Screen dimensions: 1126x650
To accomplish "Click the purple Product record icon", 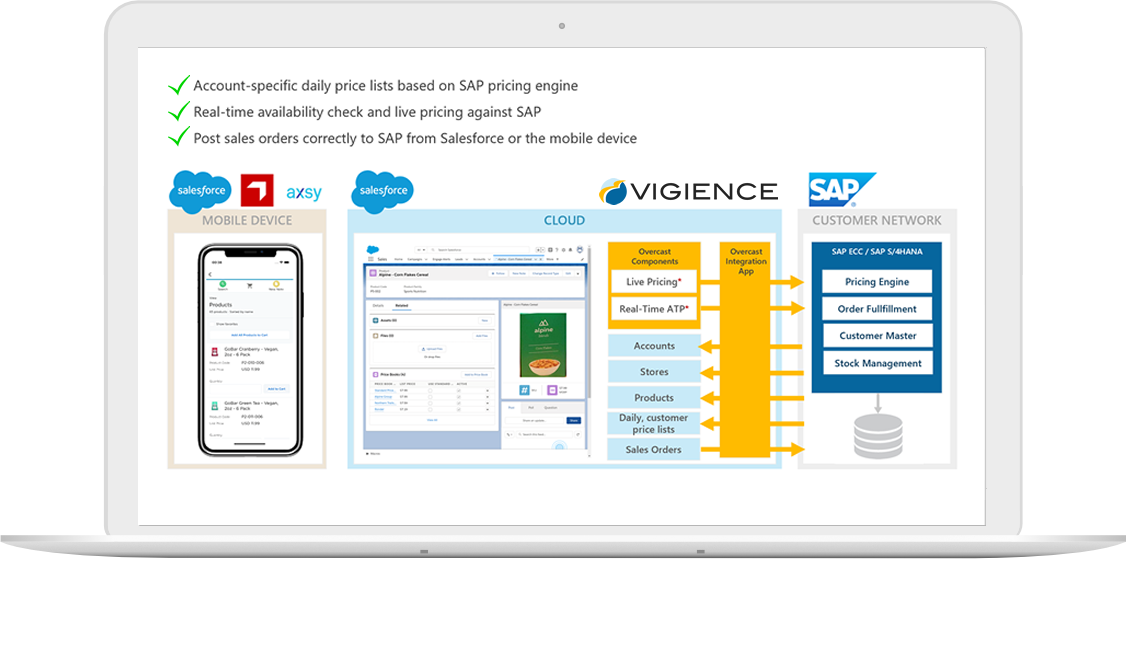I will 373,274.
